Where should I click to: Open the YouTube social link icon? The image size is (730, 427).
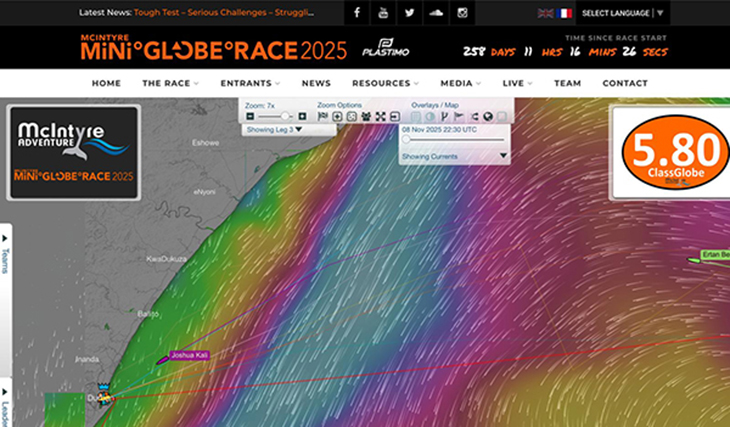(x=383, y=13)
